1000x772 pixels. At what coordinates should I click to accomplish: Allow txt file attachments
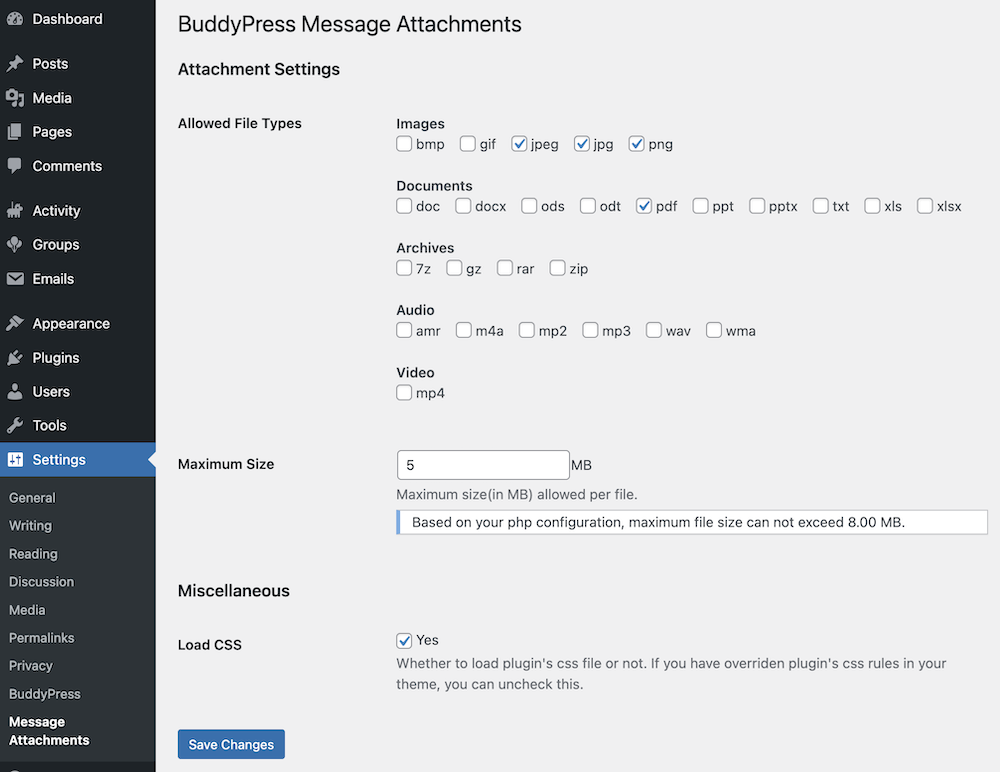820,205
